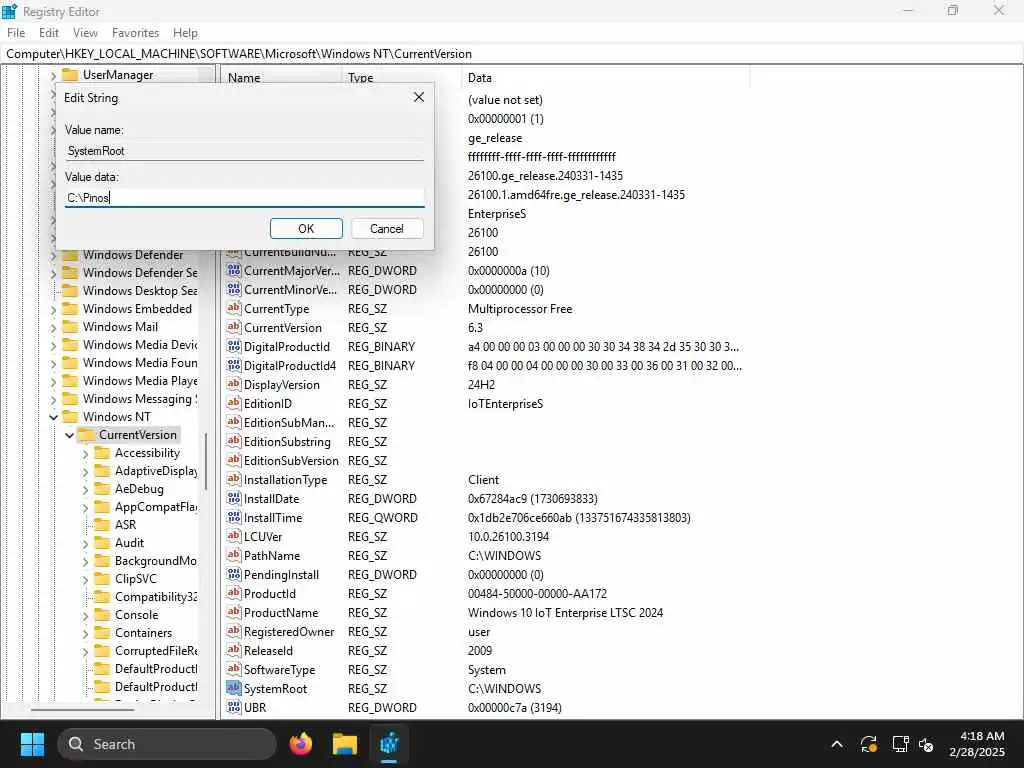Click the CurrentMinorVersion DWORD icon
This screenshot has width=1024, height=768.
[x=234, y=289]
